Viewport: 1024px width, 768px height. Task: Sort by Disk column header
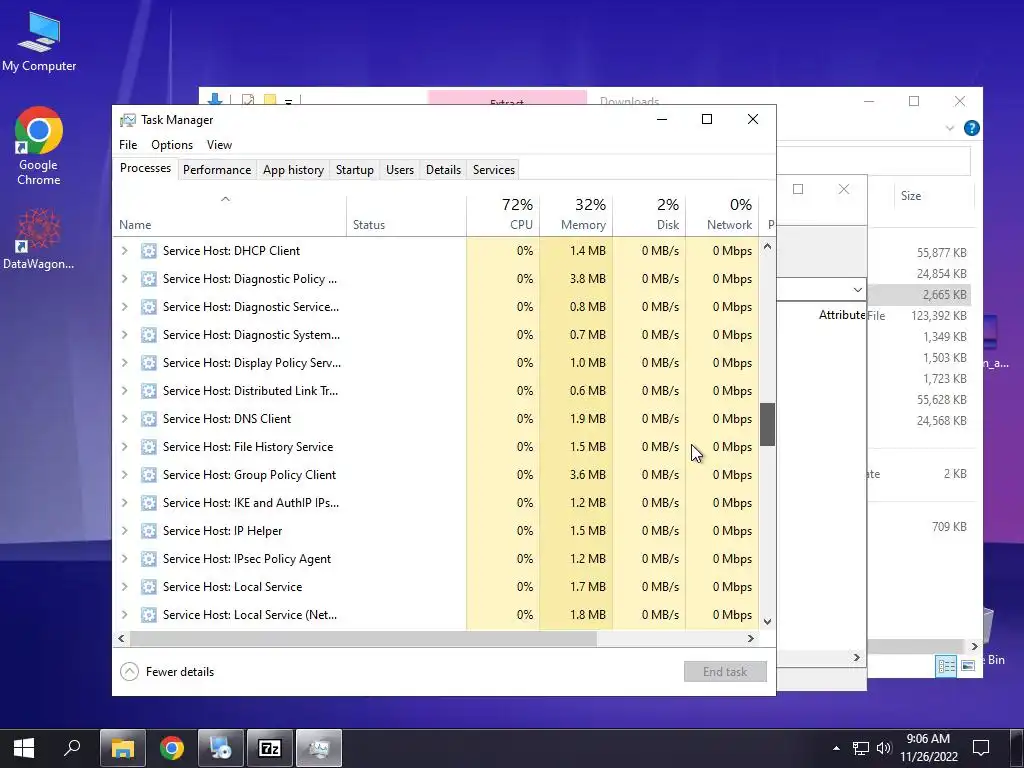tap(650, 215)
